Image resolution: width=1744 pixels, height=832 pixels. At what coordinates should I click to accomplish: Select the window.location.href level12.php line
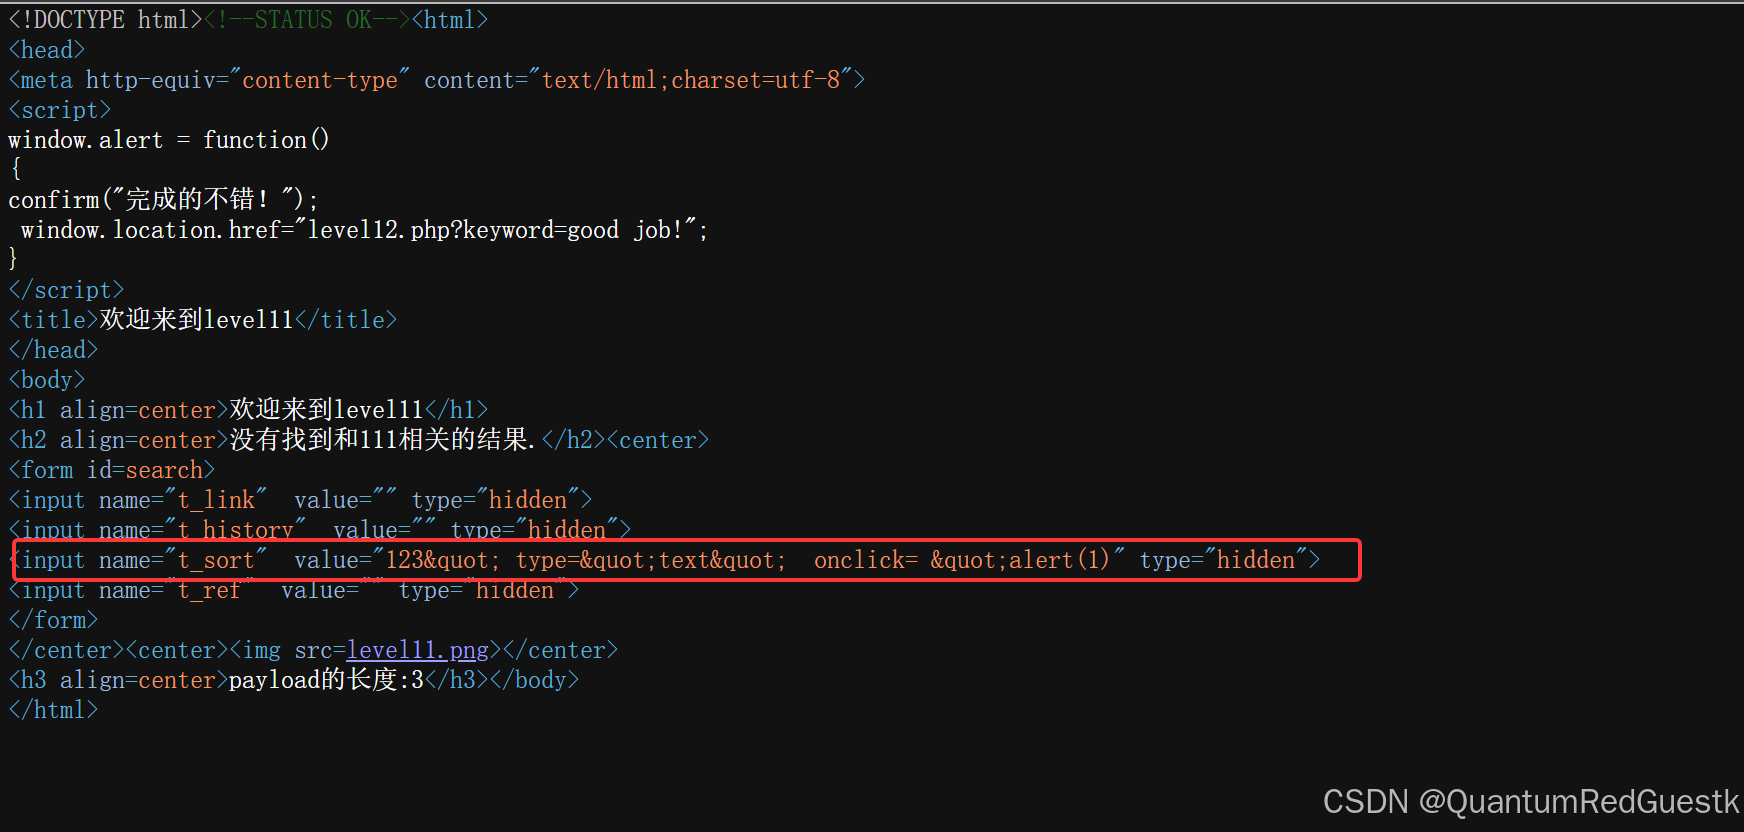tap(364, 230)
